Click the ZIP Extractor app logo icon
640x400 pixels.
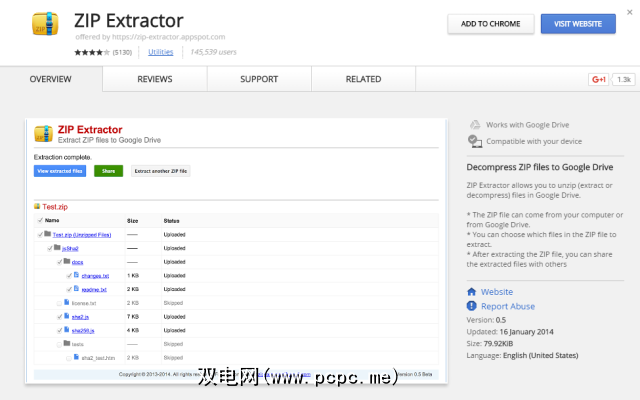[x=45, y=24]
